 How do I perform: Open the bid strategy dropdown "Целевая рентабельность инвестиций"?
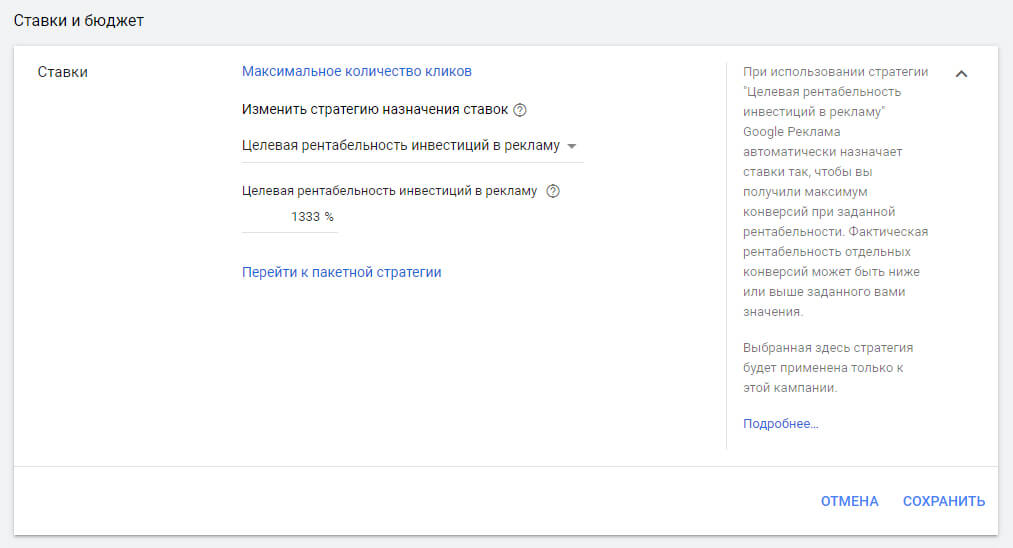tap(401, 146)
